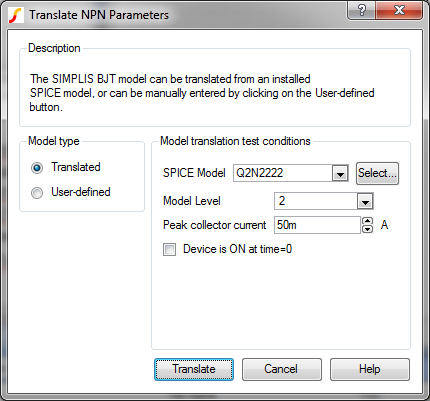Select the Translated radio button
Screen dimensions: 430x401
tap(37, 167)
